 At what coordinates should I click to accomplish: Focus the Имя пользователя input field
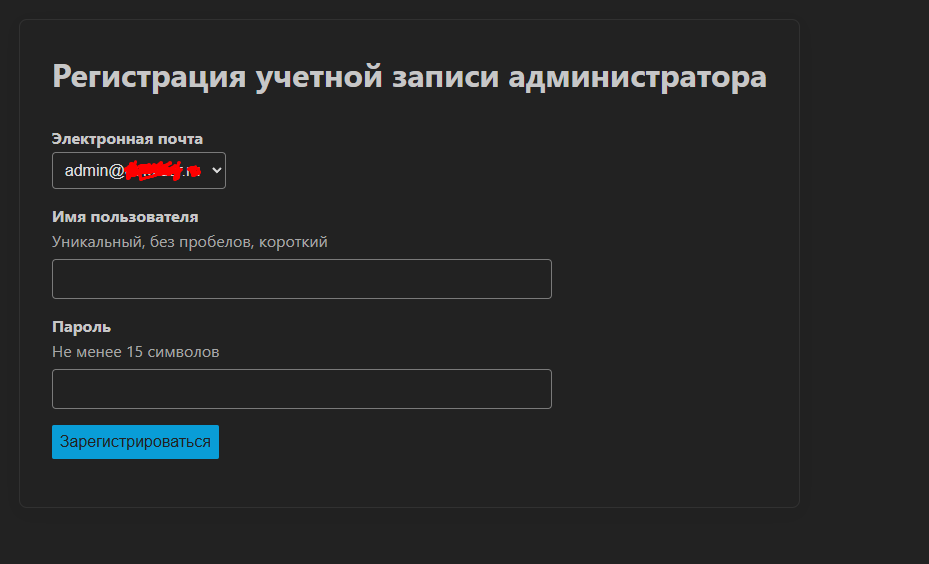(302, 279)
